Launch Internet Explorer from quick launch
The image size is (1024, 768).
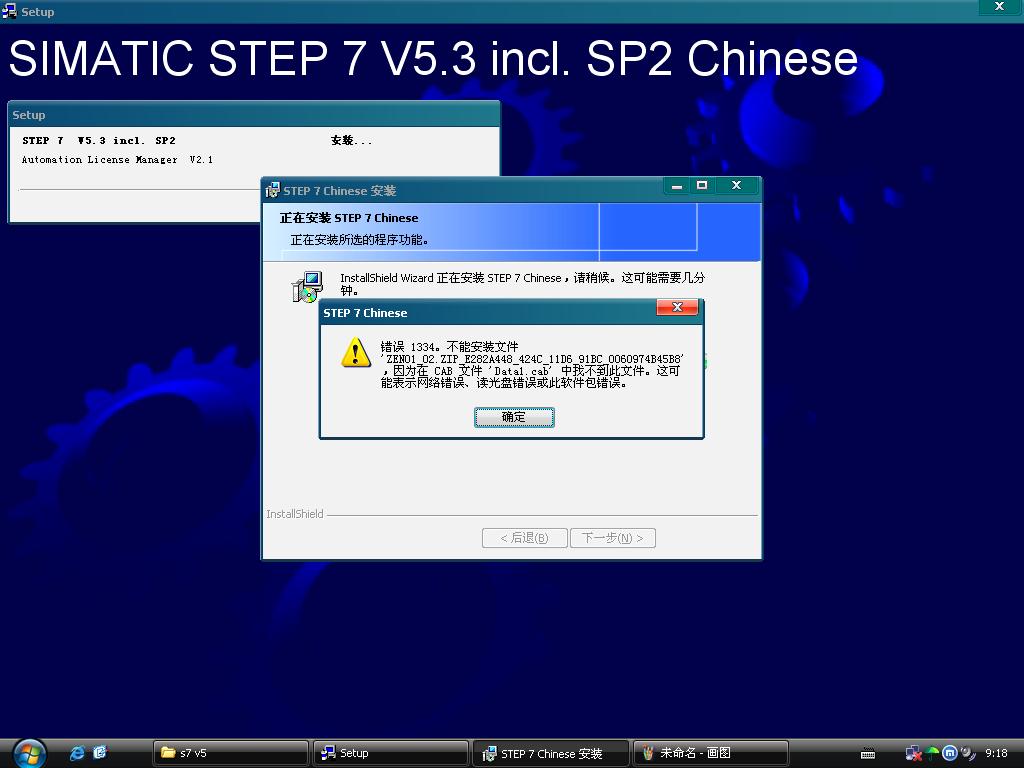pos(77,753)
